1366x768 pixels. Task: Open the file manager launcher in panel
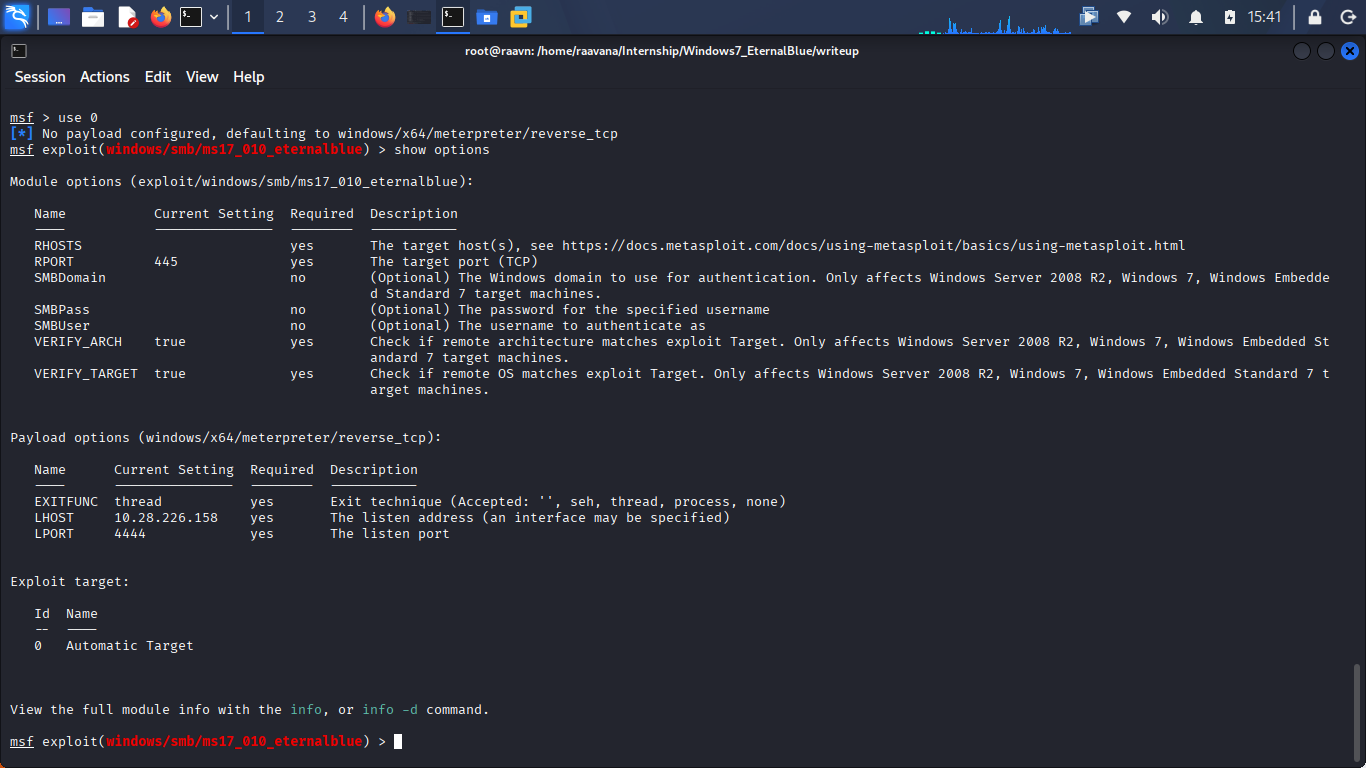[93, 17]
